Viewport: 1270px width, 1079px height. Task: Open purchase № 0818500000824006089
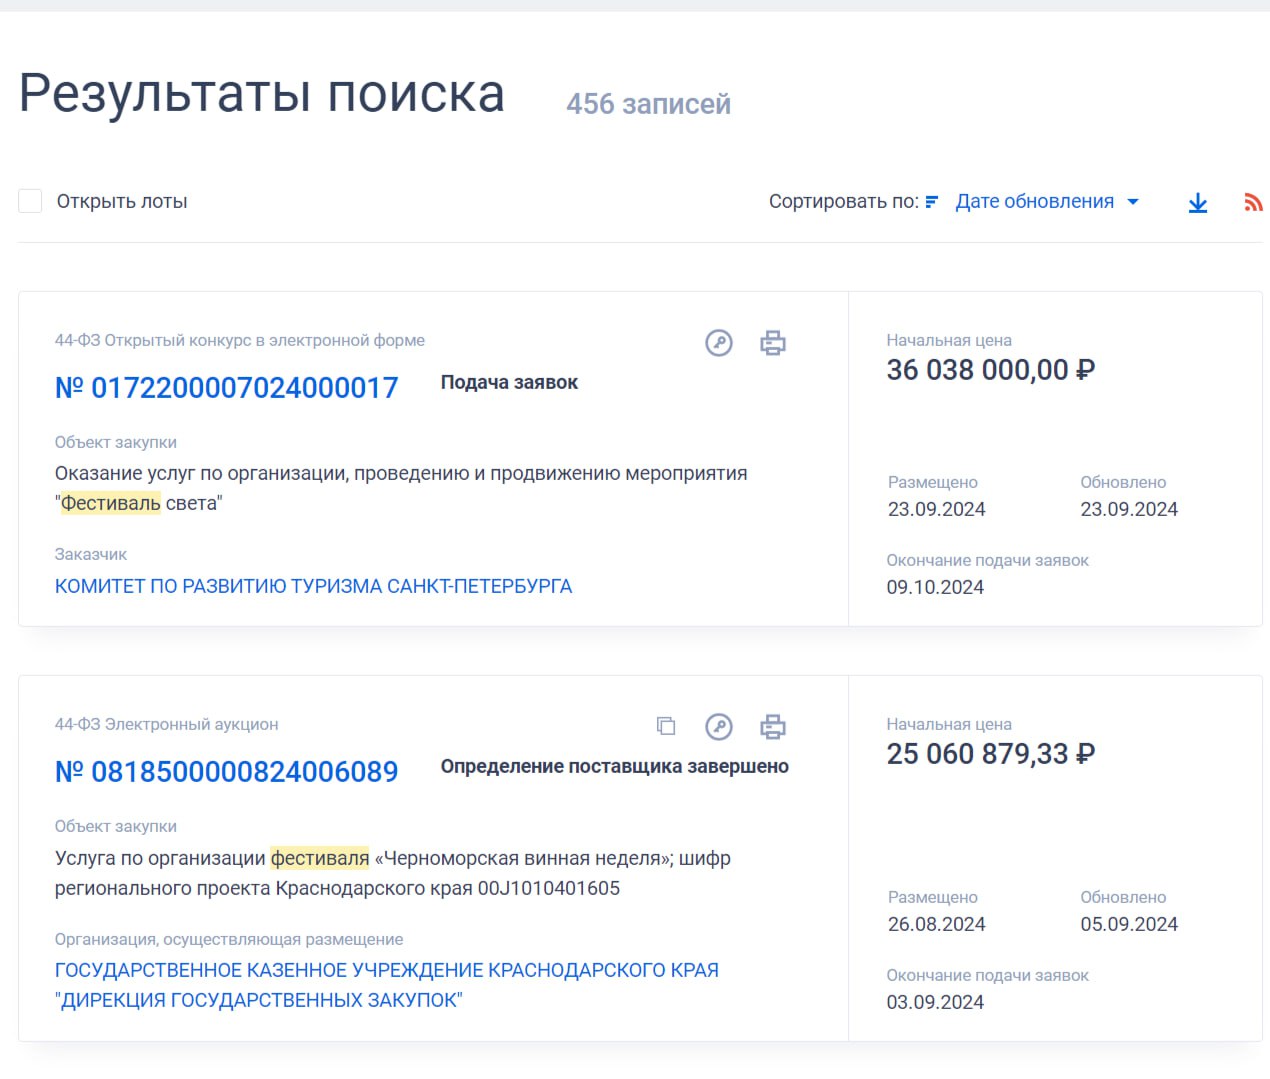226,772
